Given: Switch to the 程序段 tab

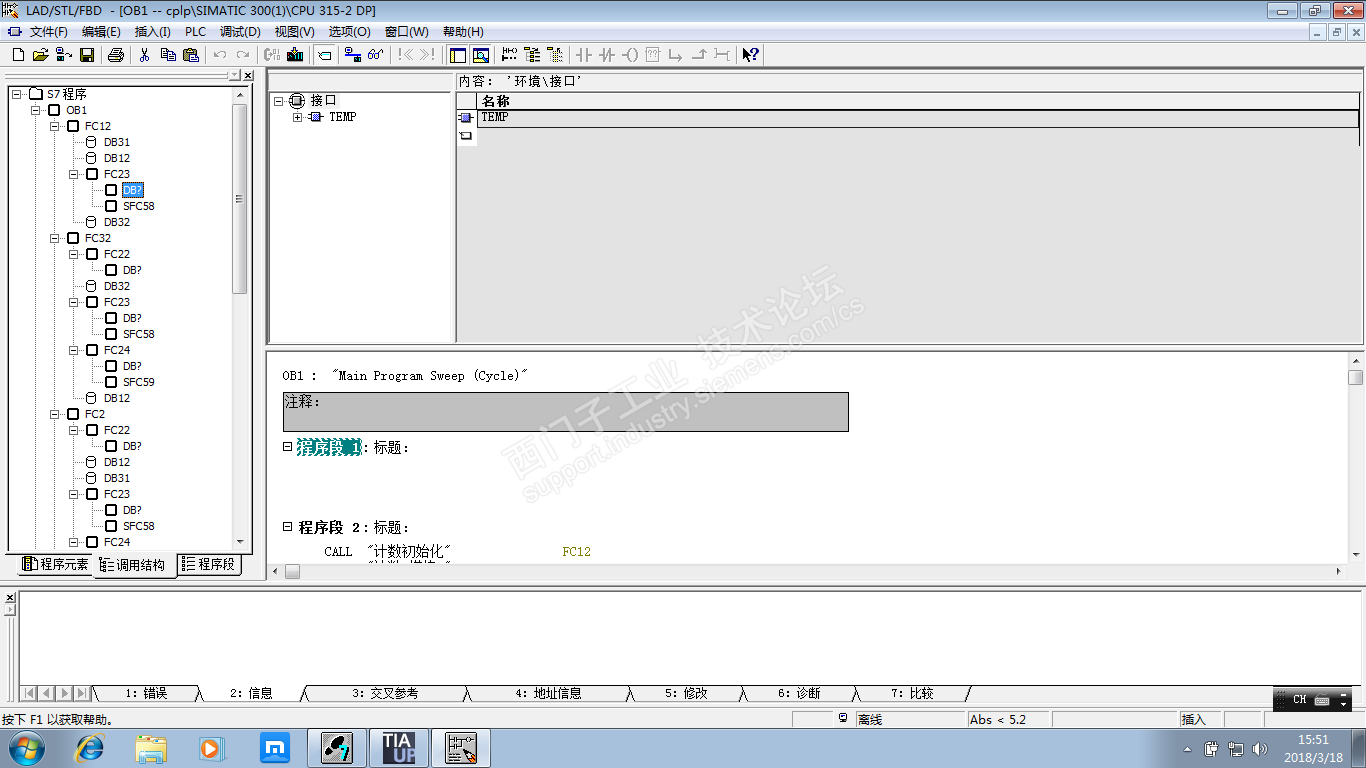Looking at the screenshot, I should (x=209, y=564).
